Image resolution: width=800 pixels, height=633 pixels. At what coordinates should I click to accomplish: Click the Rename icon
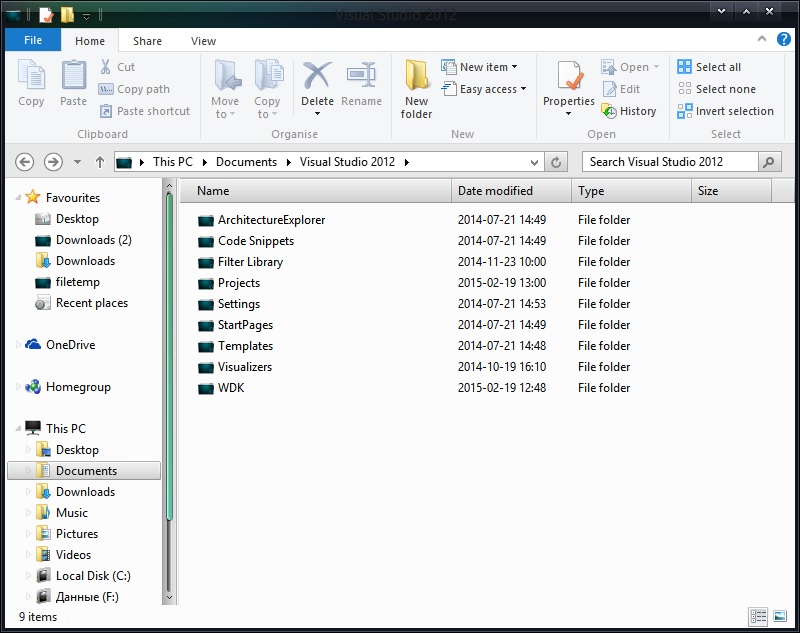point(361,75)
